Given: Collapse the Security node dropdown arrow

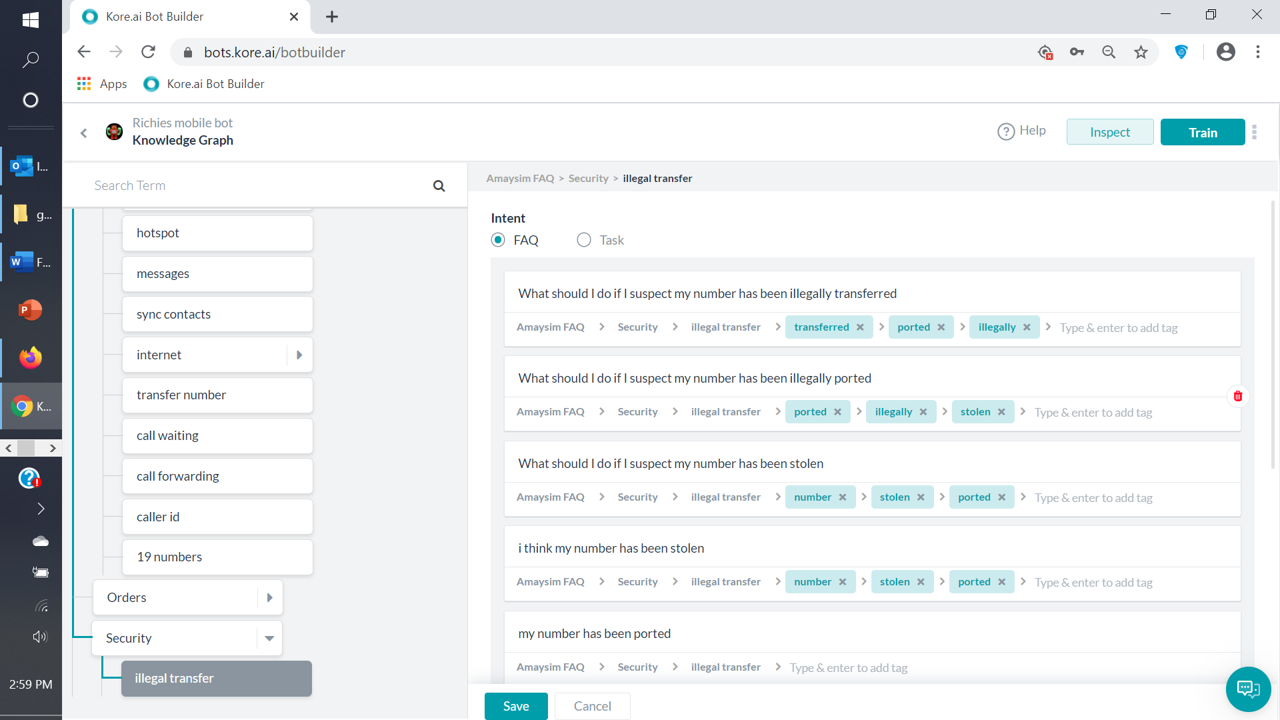Looking at the screenshot, I should pyautogui.click(x=269, y=638).
